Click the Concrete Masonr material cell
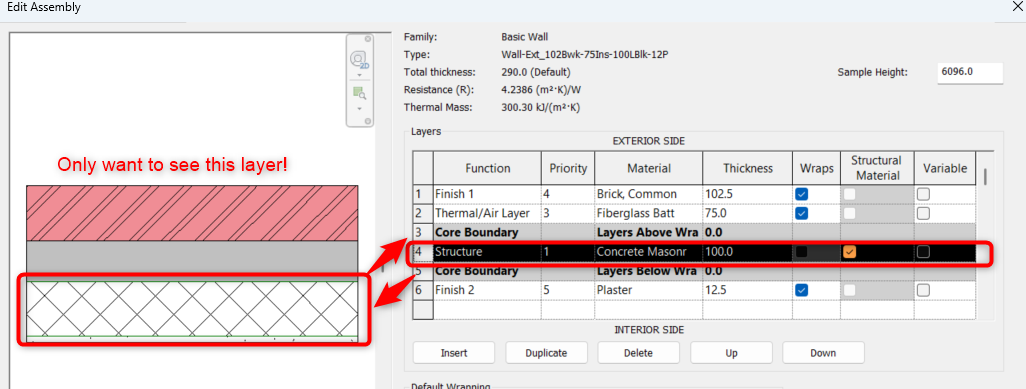The width and height of the screenshot is (1026, 389). pos(648,252)
